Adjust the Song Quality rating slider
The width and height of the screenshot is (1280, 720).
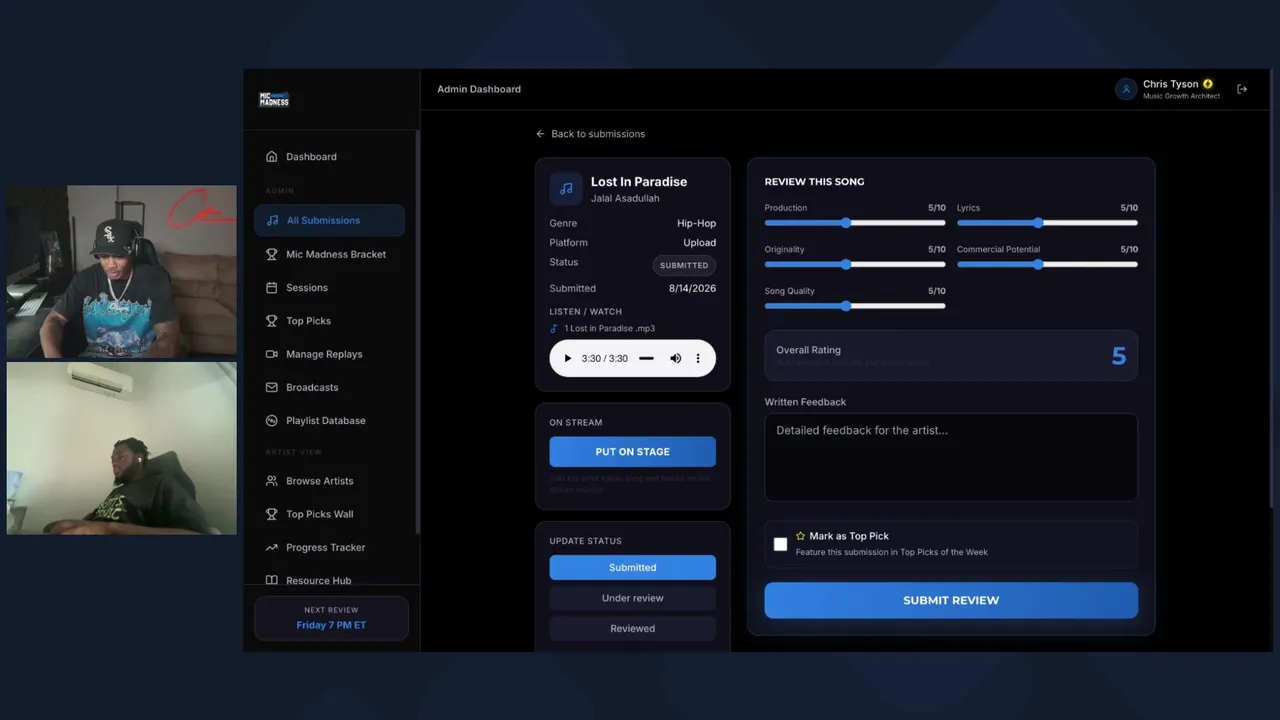tap(855, 306)
